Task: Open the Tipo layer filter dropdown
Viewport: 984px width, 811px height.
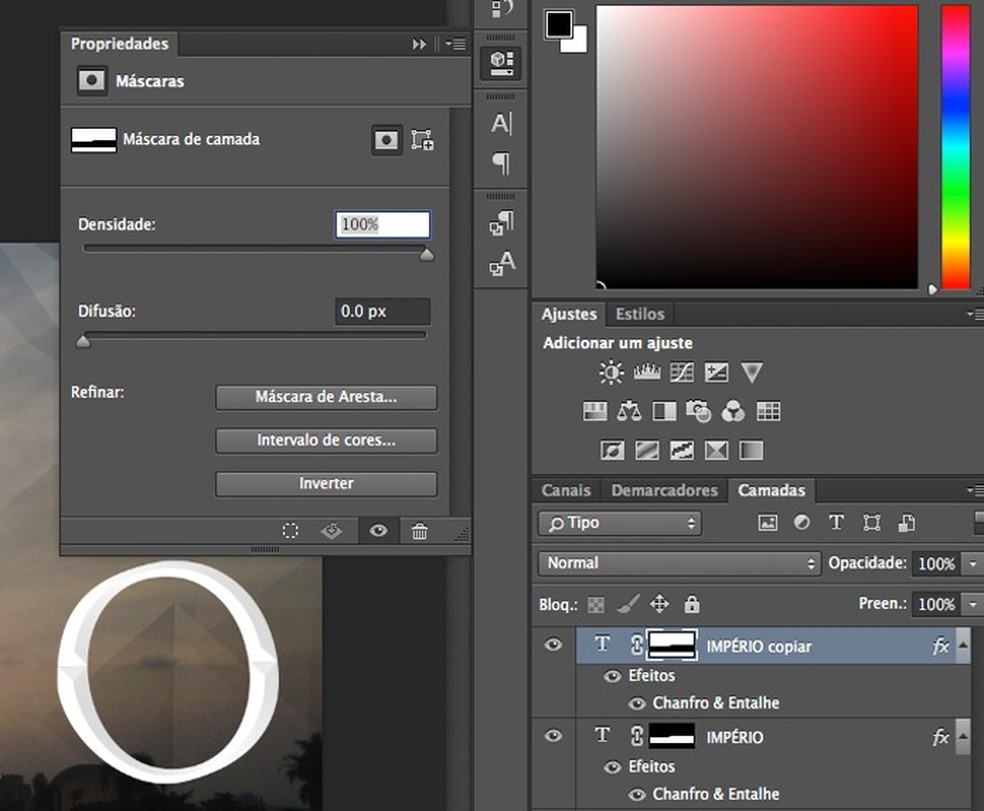Action: pyautogui.click(x=619, y=523)
